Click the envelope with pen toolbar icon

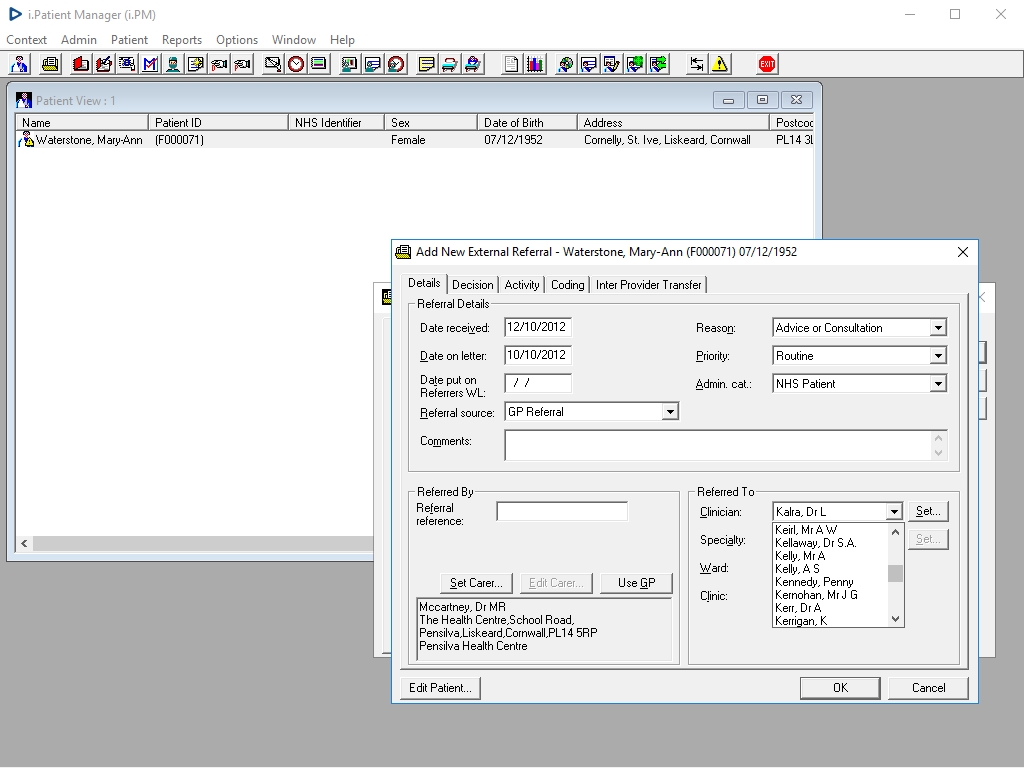coord(273,64)
